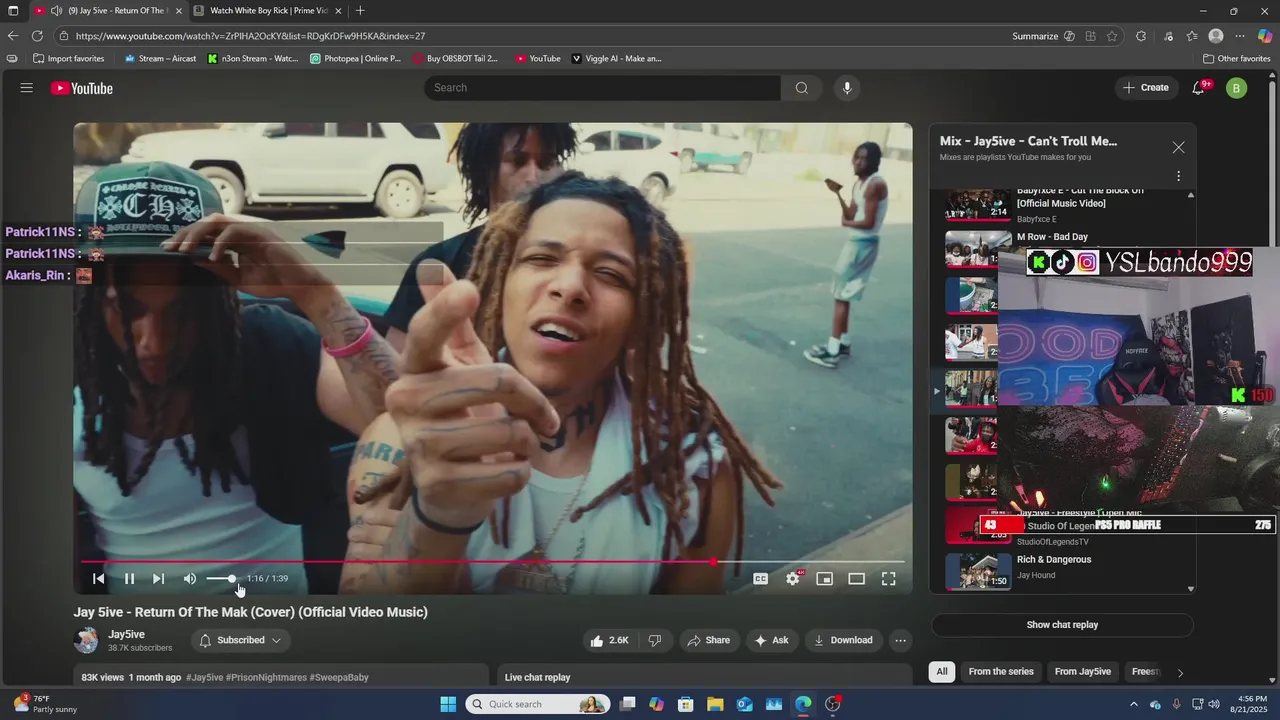Seek on the red video progress bar
This screenshot has width=1280, height=720.
(x=492, y=562)
